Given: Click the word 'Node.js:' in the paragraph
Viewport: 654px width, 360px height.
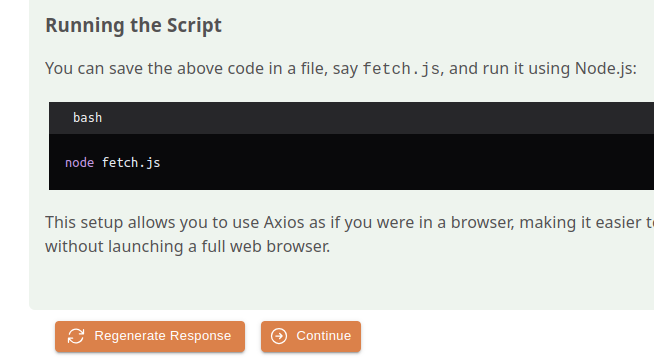Looking at the screenshot, I should pyautogui.click(x=606, y=68).
